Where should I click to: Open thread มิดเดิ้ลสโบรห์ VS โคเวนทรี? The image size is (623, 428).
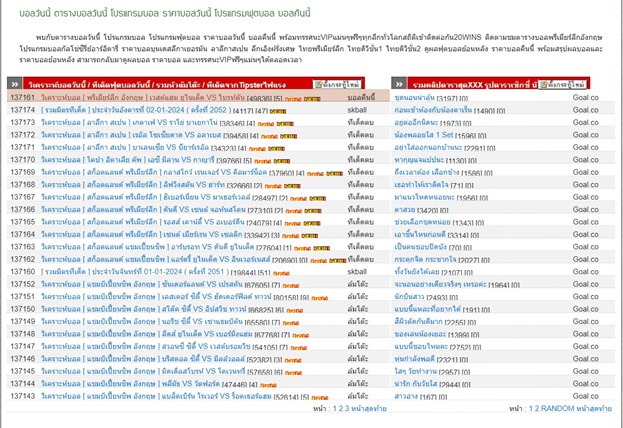coord(143,371)
